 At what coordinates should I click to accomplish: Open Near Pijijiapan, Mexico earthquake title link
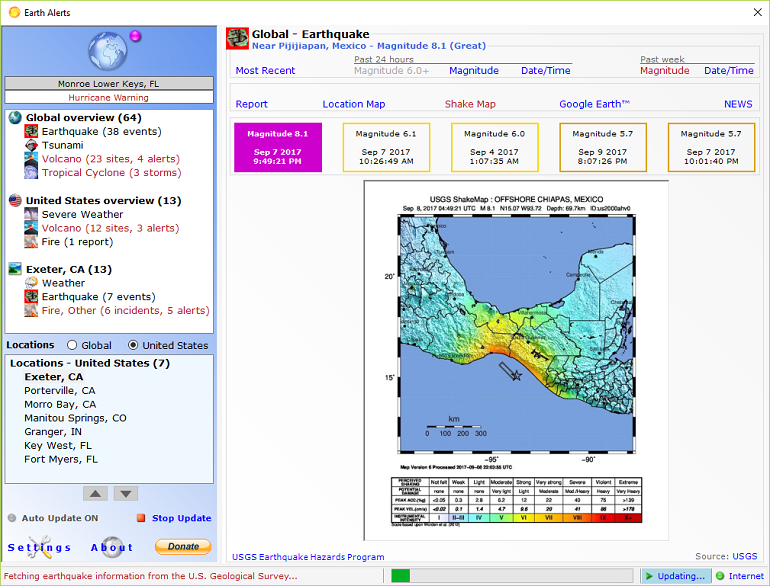pos(369,46)
